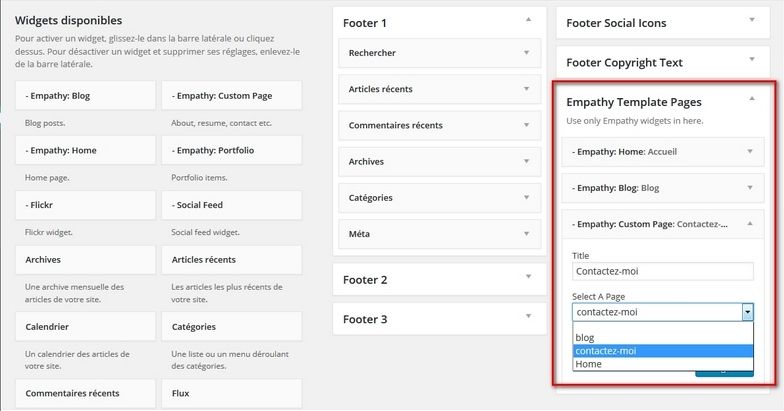The width and height of the screenshot is (784, 411).
Task: Add the Social Feed available widget
Action: 231,205
